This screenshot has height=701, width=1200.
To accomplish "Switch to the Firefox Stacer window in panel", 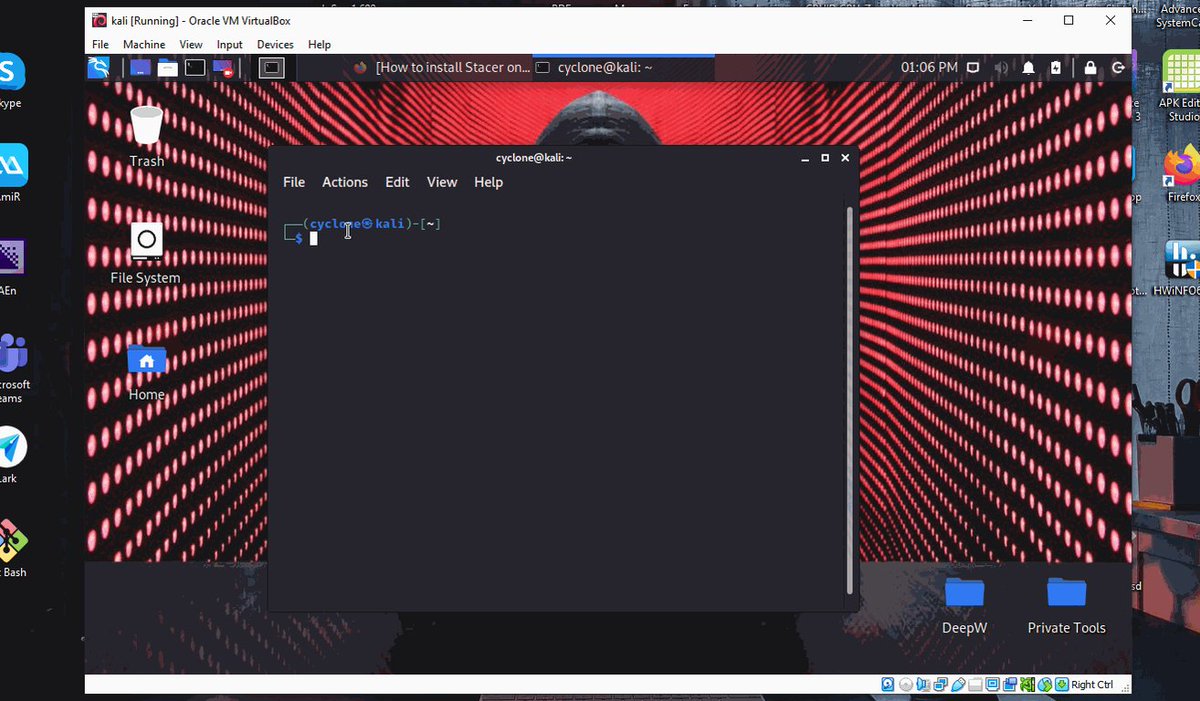I will coord(443,67).
